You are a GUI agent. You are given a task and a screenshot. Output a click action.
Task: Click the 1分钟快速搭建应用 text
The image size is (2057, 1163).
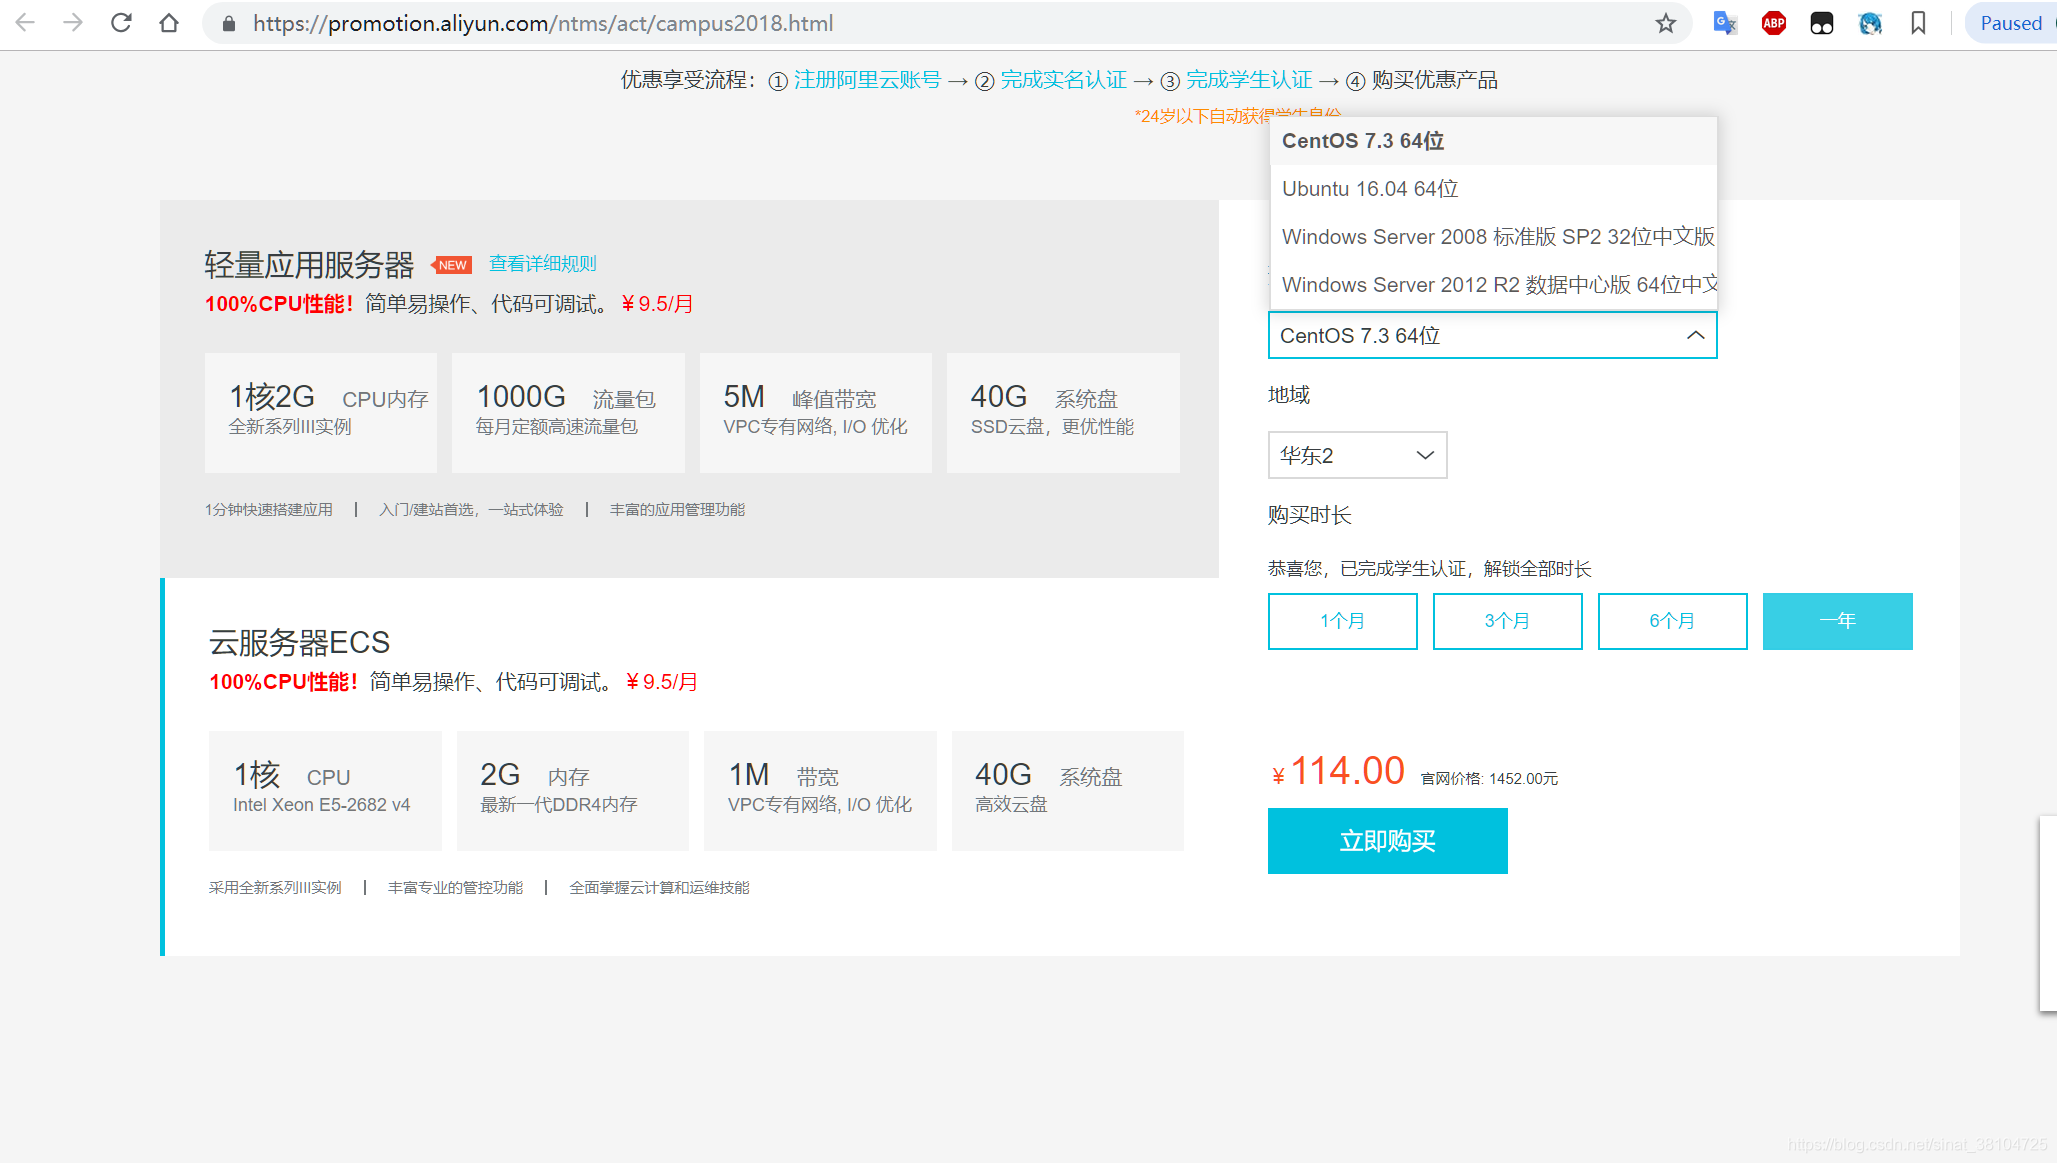pyautogui.click(x=269, y=510)
